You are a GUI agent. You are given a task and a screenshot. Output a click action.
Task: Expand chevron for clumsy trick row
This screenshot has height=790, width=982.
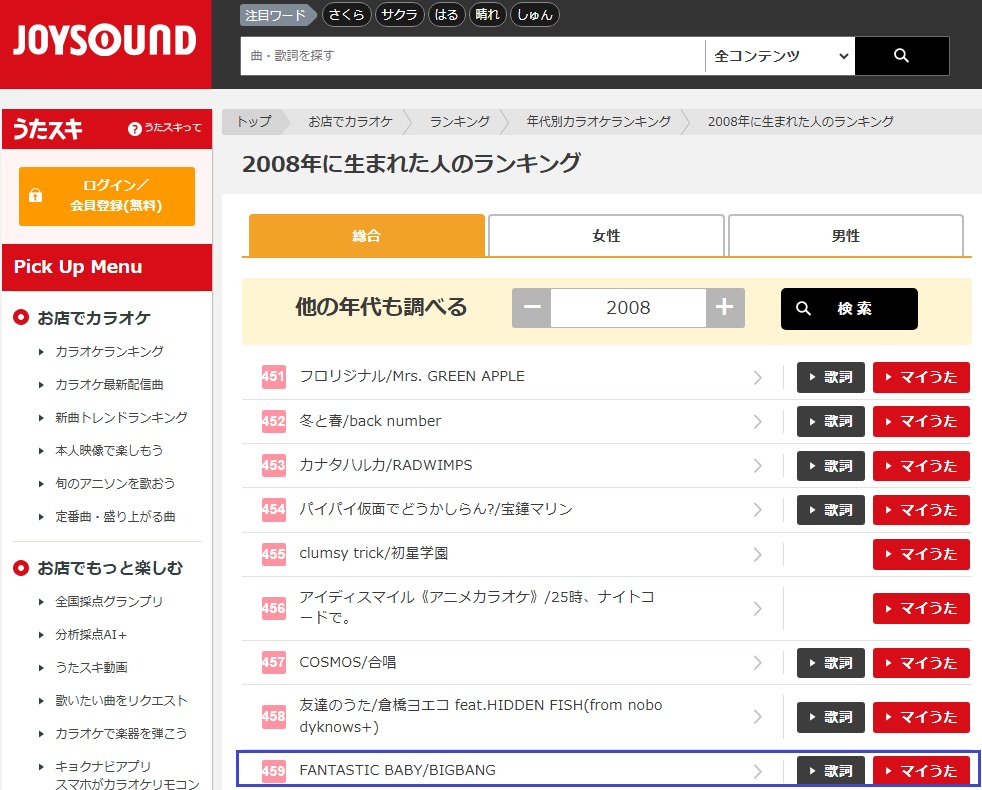tap(757, 554)
